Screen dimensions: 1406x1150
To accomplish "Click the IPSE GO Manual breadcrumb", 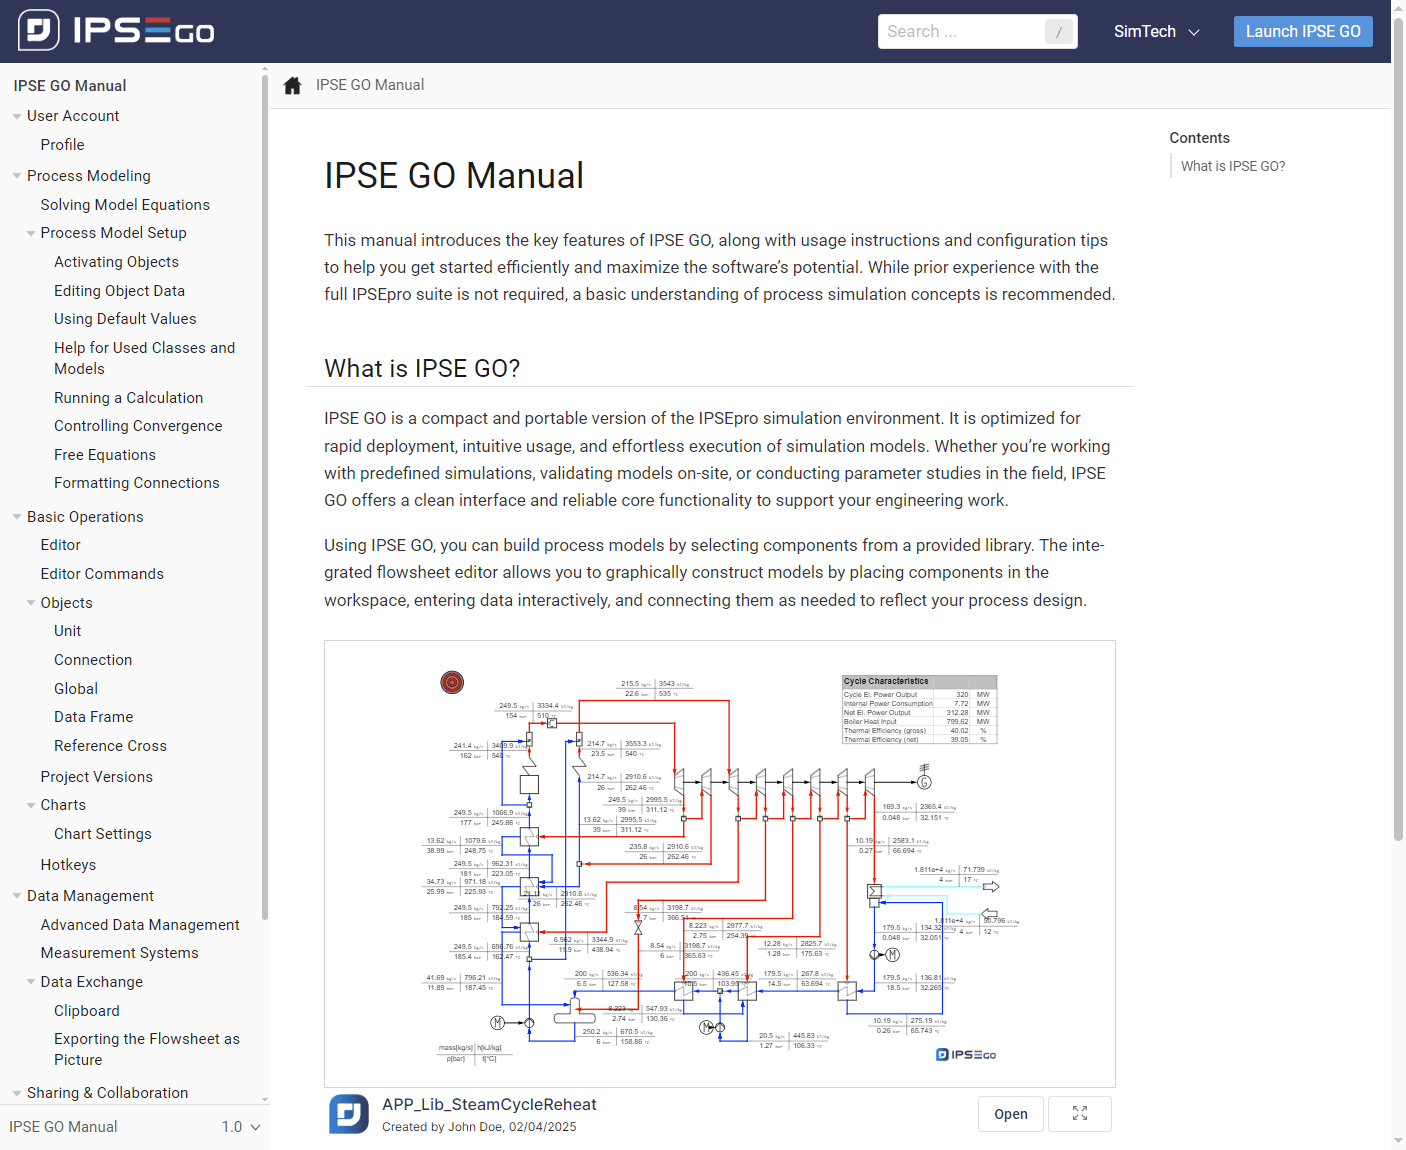I will (370, 85).
